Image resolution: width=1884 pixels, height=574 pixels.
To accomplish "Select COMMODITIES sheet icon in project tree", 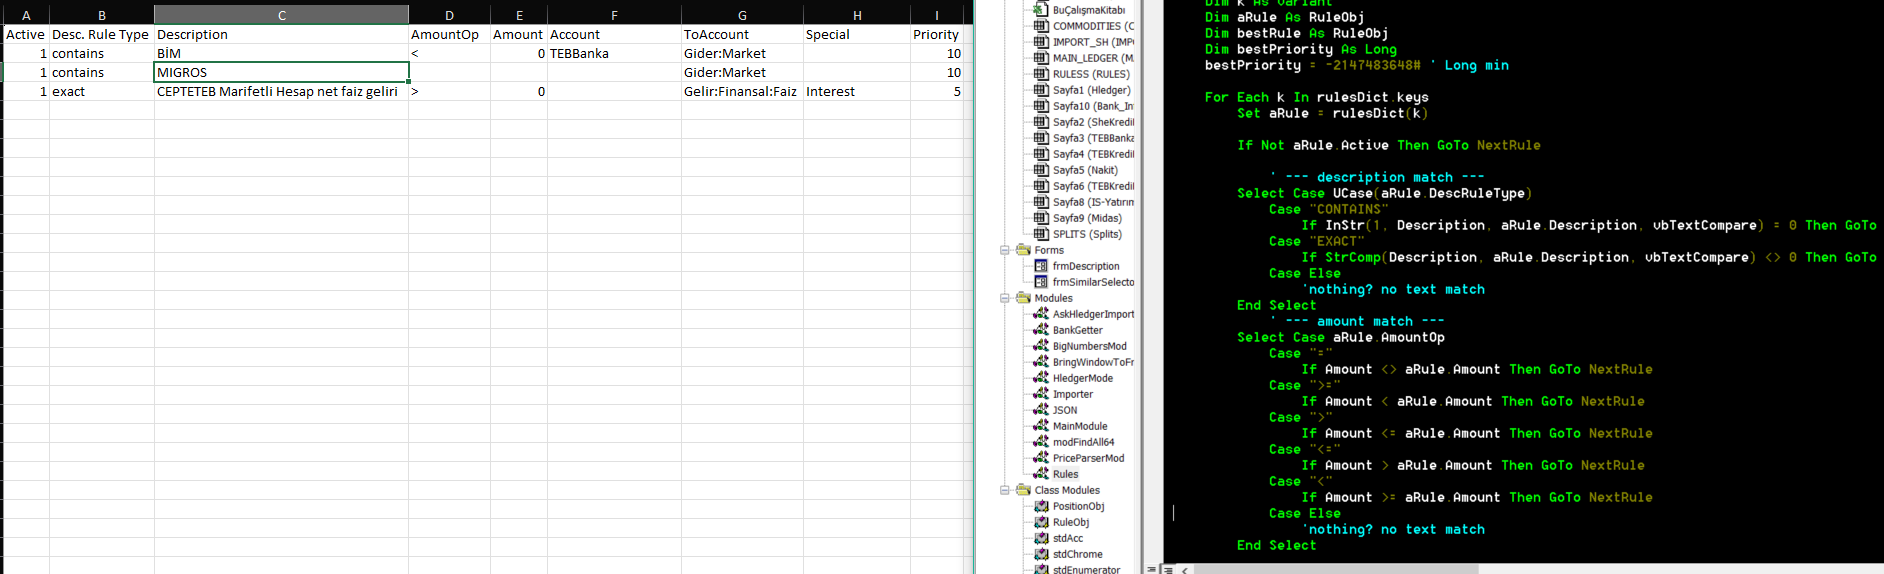I will pos(1041,26).
